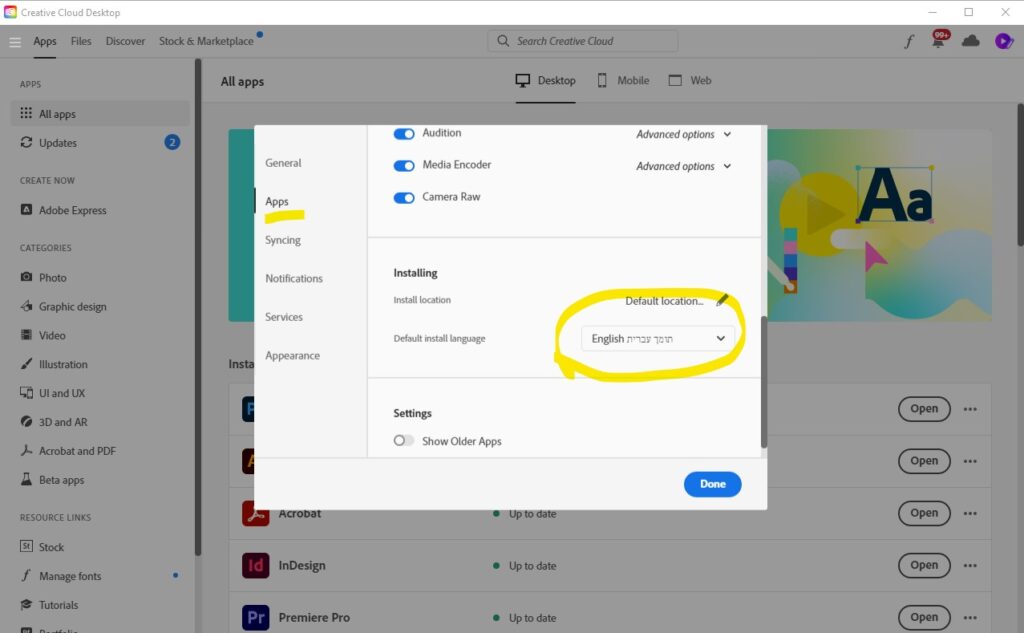The image size is (1024, 633).
Task: Click the fonts icon in top bar
Action: tap(909, 41)
